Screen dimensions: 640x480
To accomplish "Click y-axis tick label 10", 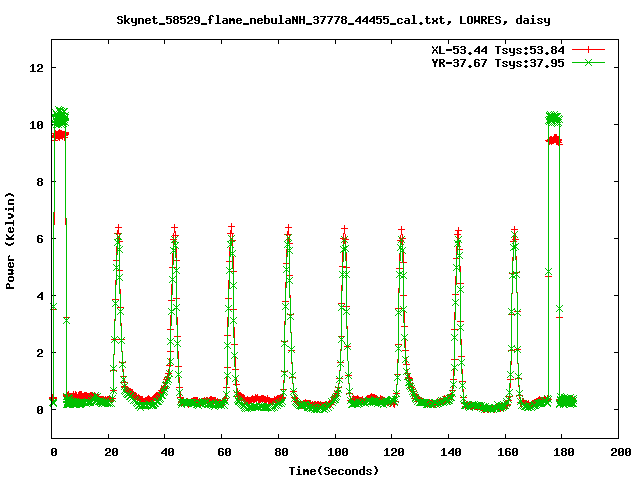I will tap(36, 125).
